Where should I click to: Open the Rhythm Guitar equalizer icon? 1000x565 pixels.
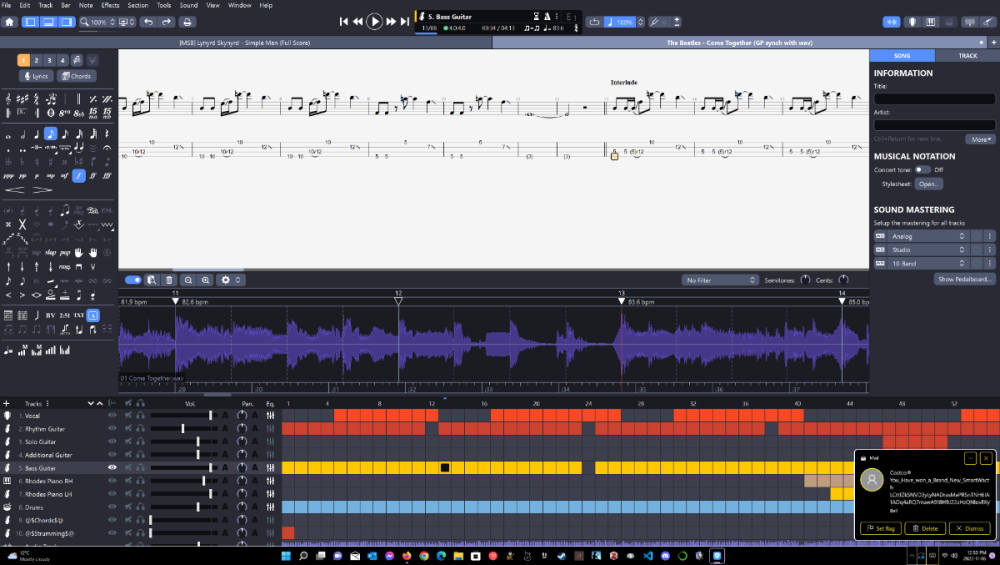(x=270, y=428)
